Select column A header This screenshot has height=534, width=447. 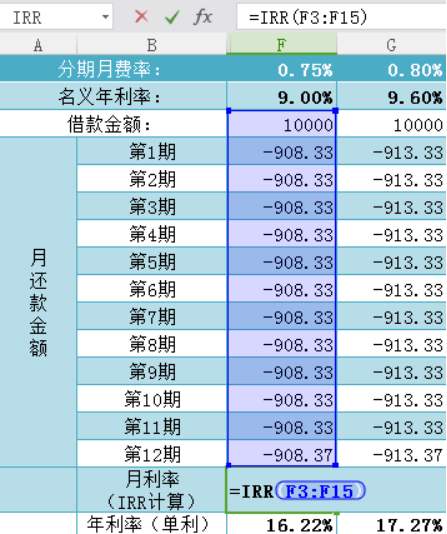point(38,44)
